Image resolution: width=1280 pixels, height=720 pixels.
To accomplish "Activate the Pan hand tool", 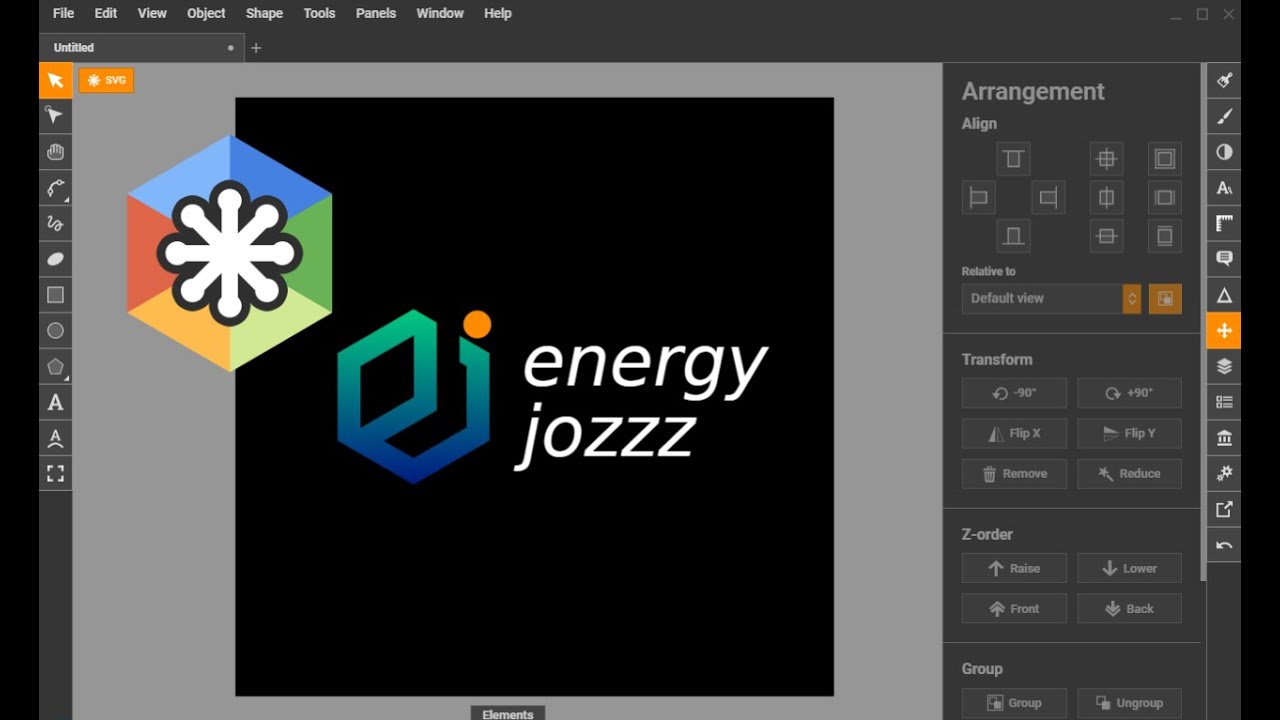I will pos(56,152).
